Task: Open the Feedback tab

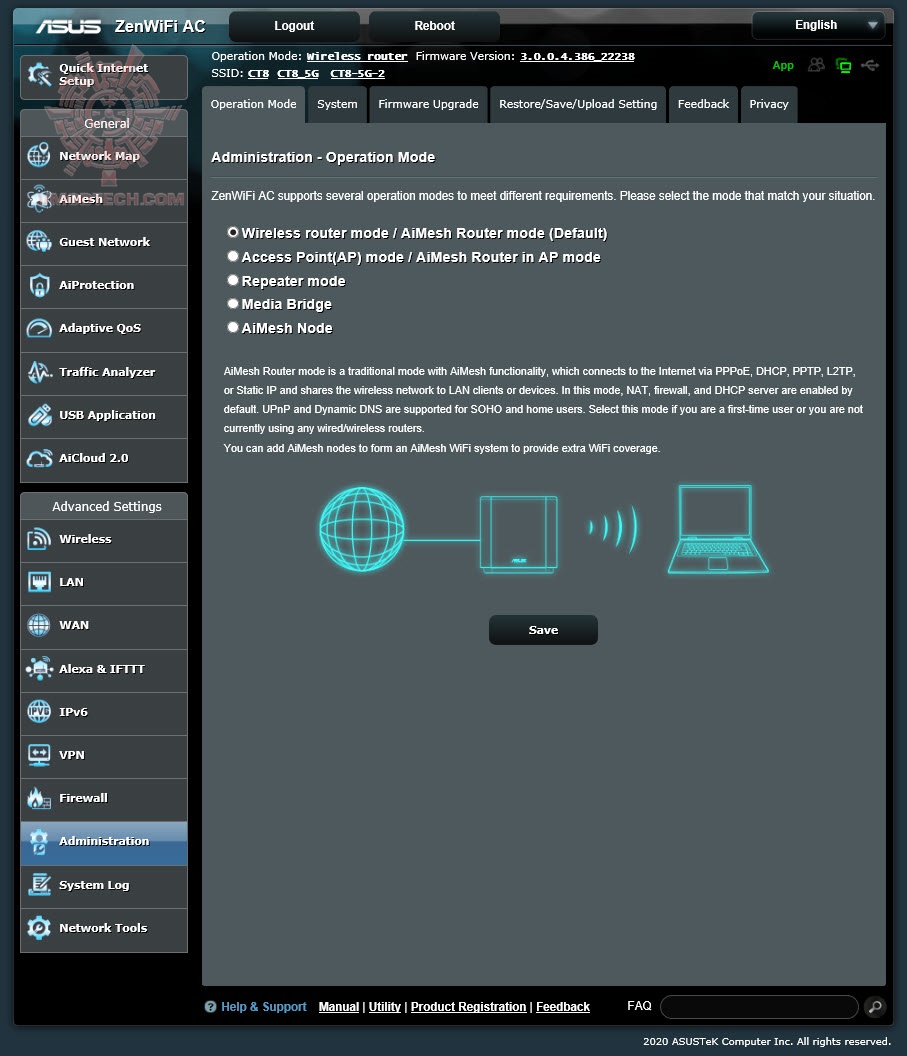Action: click(703, 104)
